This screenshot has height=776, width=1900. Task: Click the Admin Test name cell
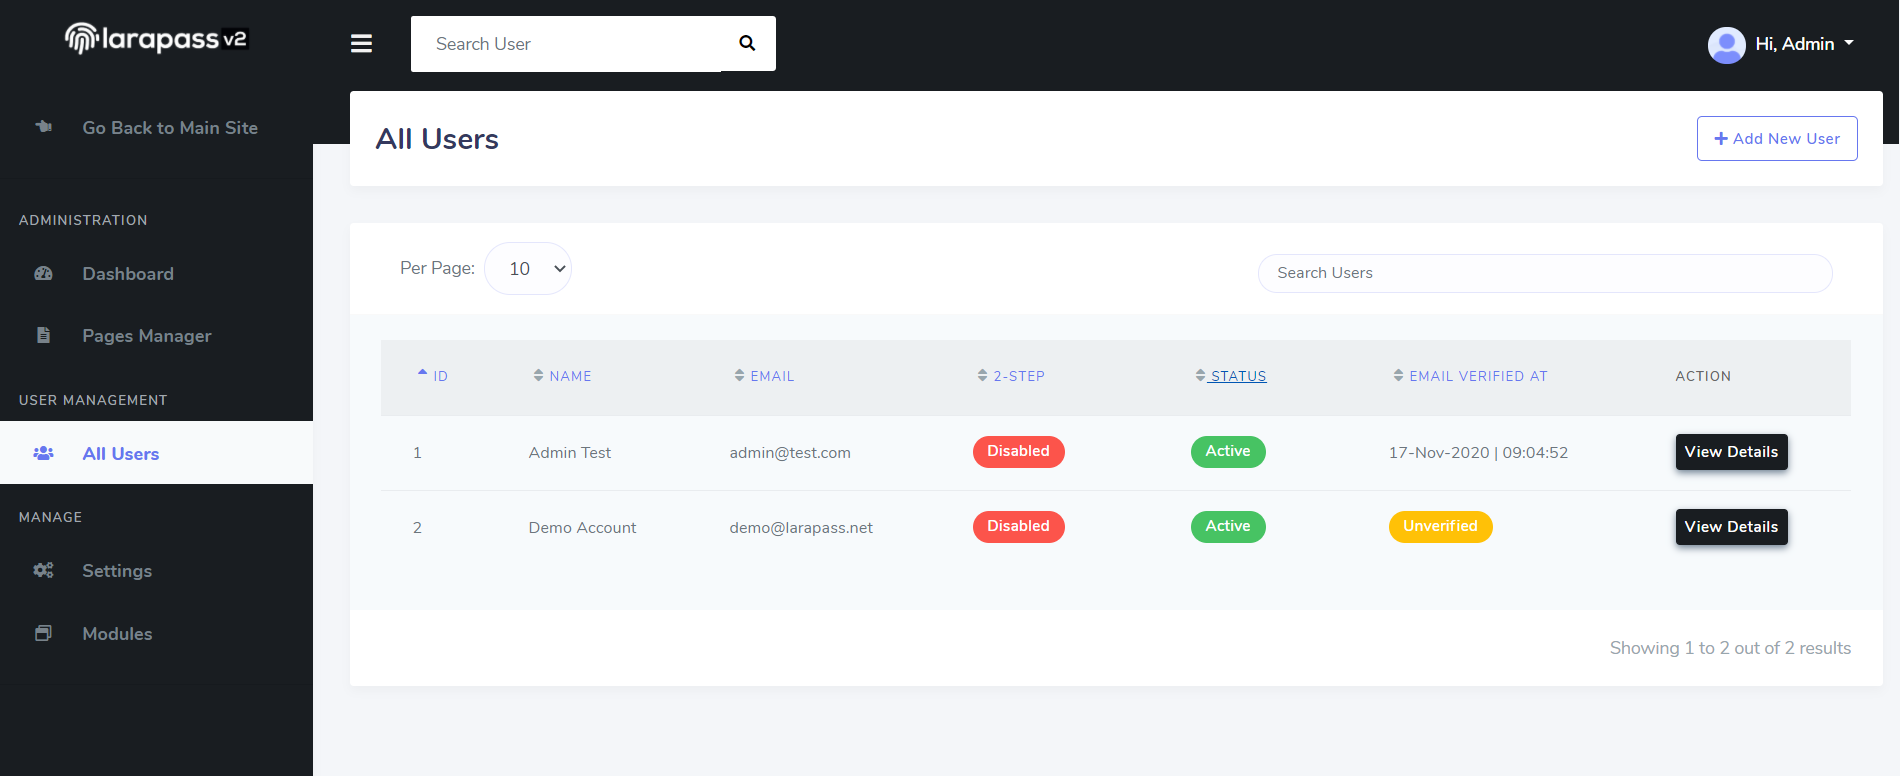569,452
